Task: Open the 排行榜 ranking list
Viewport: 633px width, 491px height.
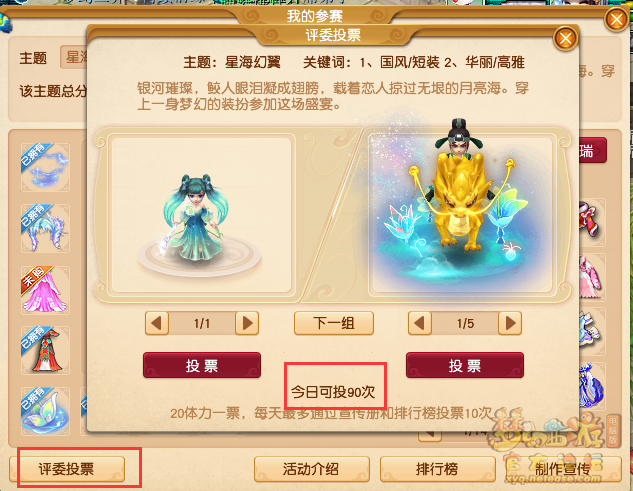Action: pyautogui.click(x=438, y=469)
